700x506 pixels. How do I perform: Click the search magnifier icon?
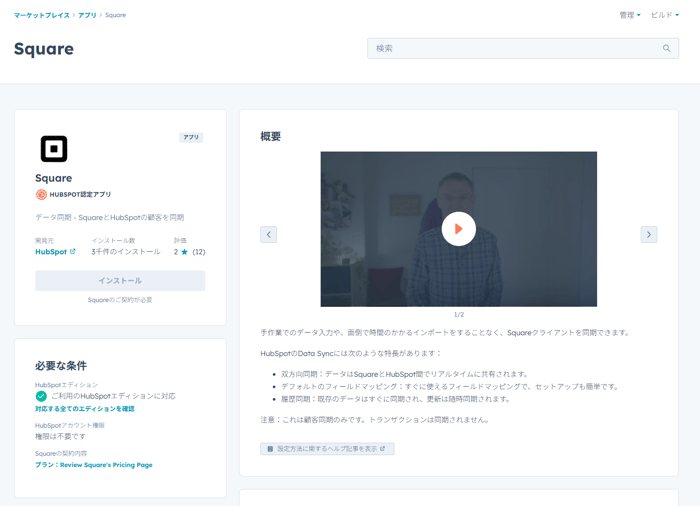click(x=666, y=48)
